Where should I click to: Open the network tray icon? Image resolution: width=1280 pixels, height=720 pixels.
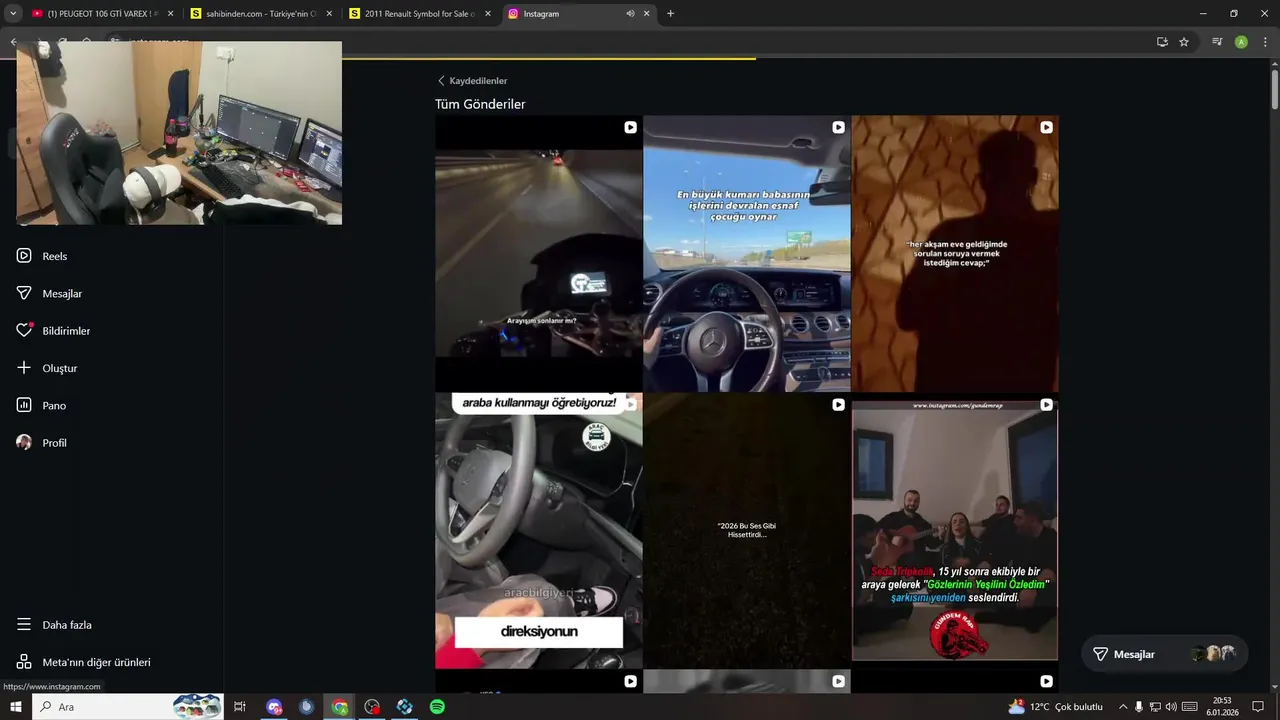1155,707
